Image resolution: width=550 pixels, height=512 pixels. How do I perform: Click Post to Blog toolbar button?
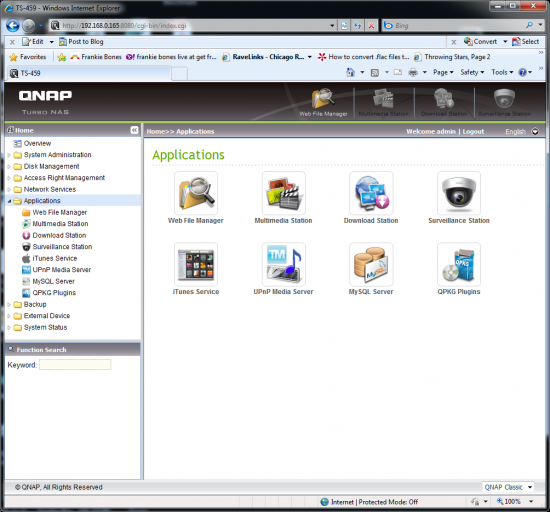tap(81, 42)
